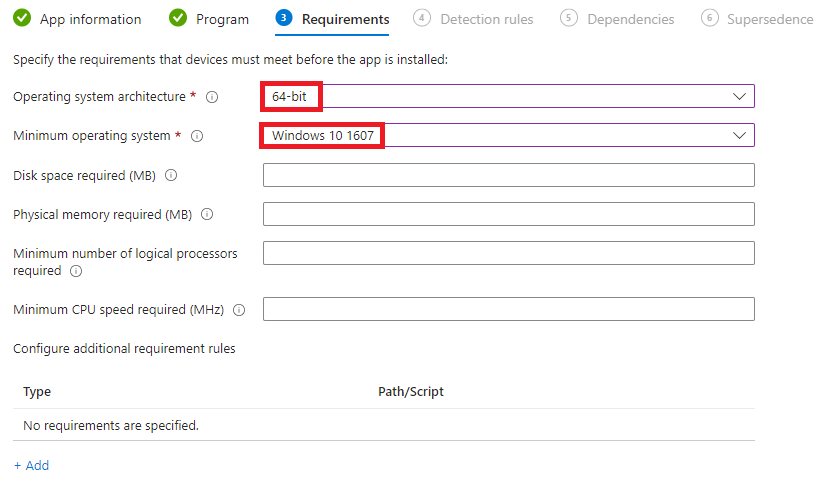Click the Type column header
Screen dimensions: 819x482
click(37, 392)
